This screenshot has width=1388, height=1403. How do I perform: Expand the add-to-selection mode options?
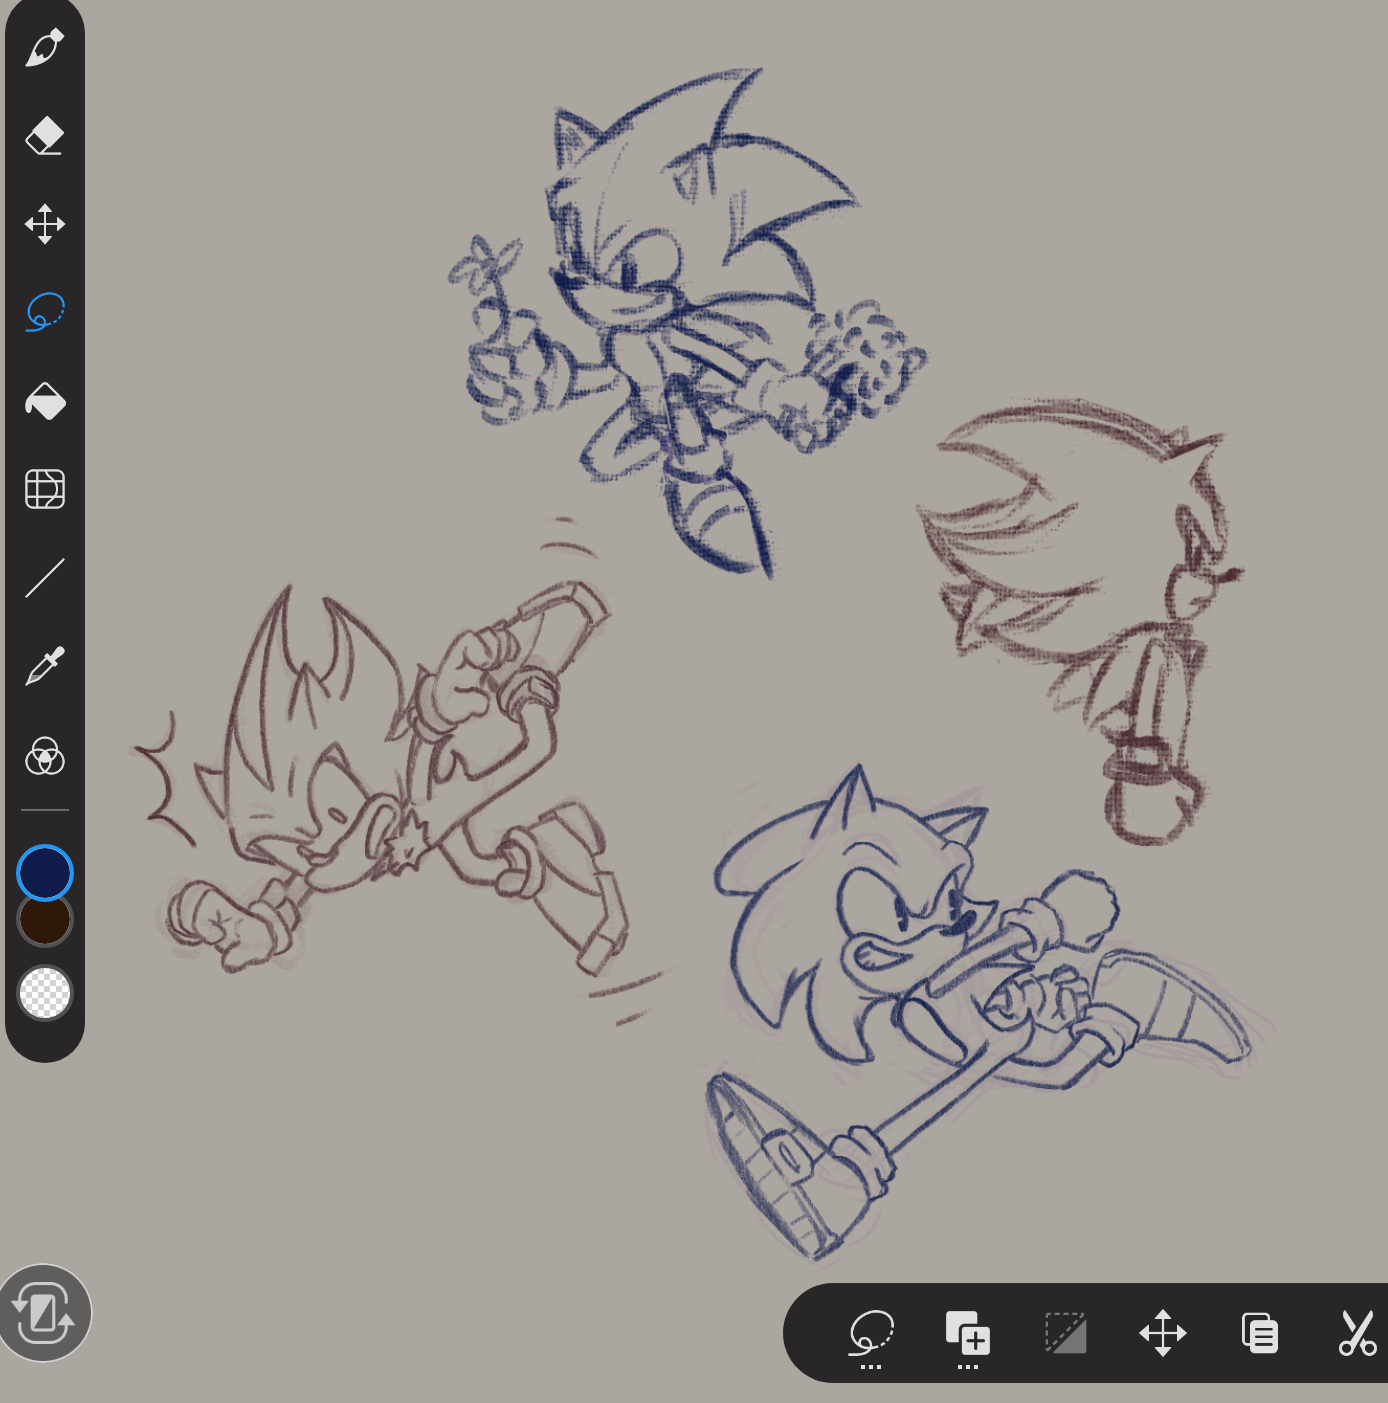[x=967, y=1335]
